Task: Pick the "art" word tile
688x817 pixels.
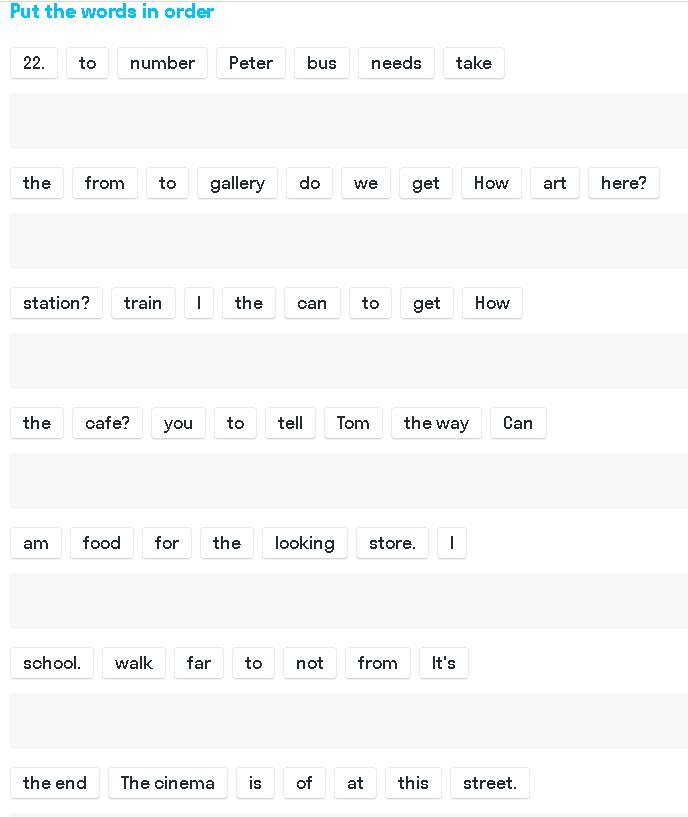Action: [555, 183]
